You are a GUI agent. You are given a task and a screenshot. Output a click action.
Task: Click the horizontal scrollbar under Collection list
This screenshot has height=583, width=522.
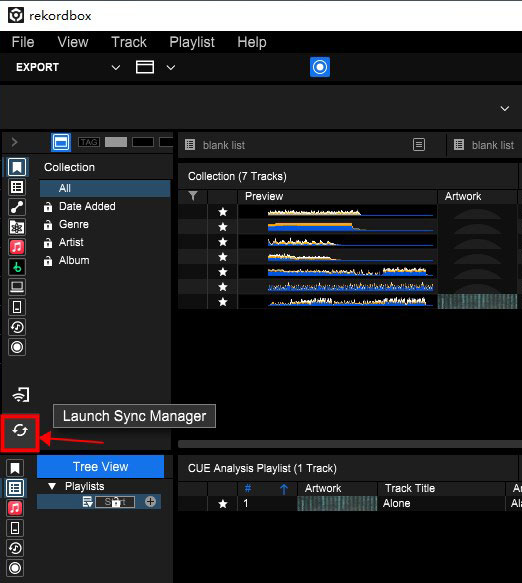click(x=349, y=444)
